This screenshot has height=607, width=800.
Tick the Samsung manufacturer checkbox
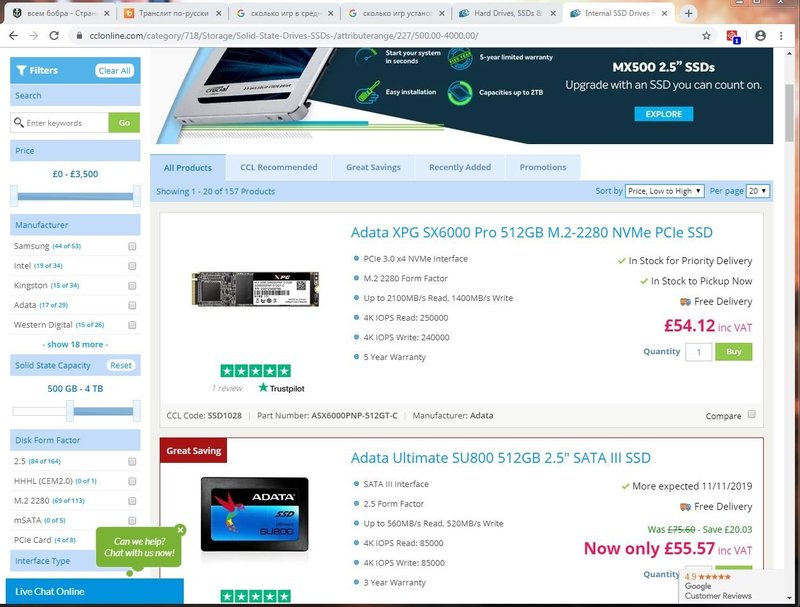(x=132, y=246)
